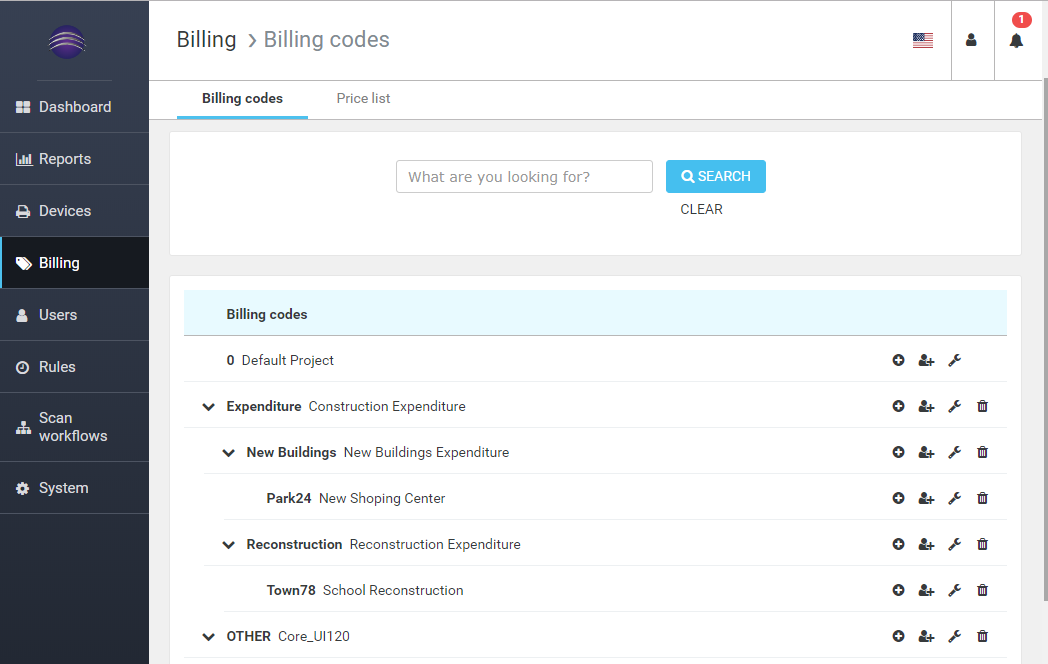
Task: Delete the OTHER Core_UI120 billing code
Action: [x=982, y=636]
